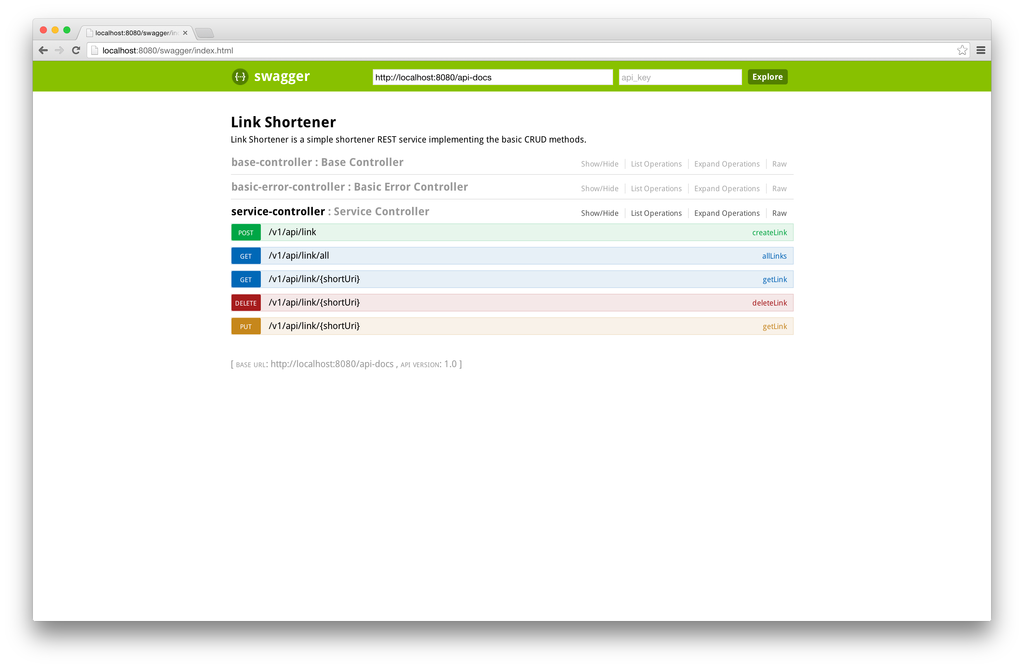Click the API version 1.0 text
Image resolution: width=1024 pixels, height=668 pixels.
click(x=428, y=364)
